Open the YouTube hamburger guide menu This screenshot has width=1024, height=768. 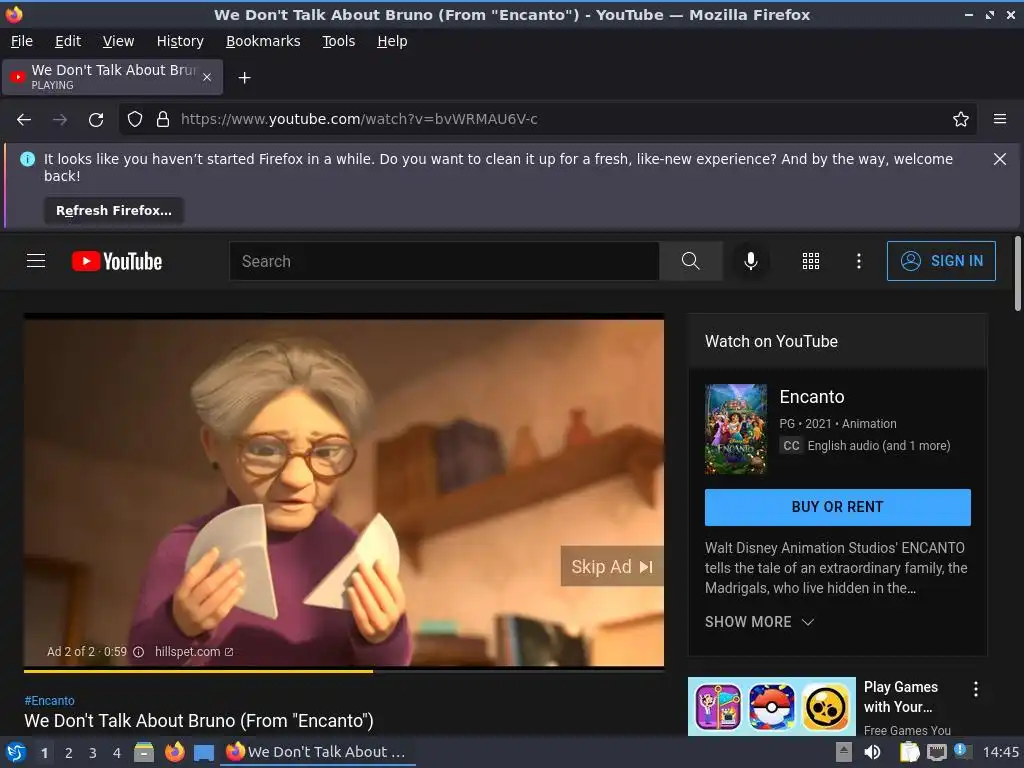click(x=36, y=261)
